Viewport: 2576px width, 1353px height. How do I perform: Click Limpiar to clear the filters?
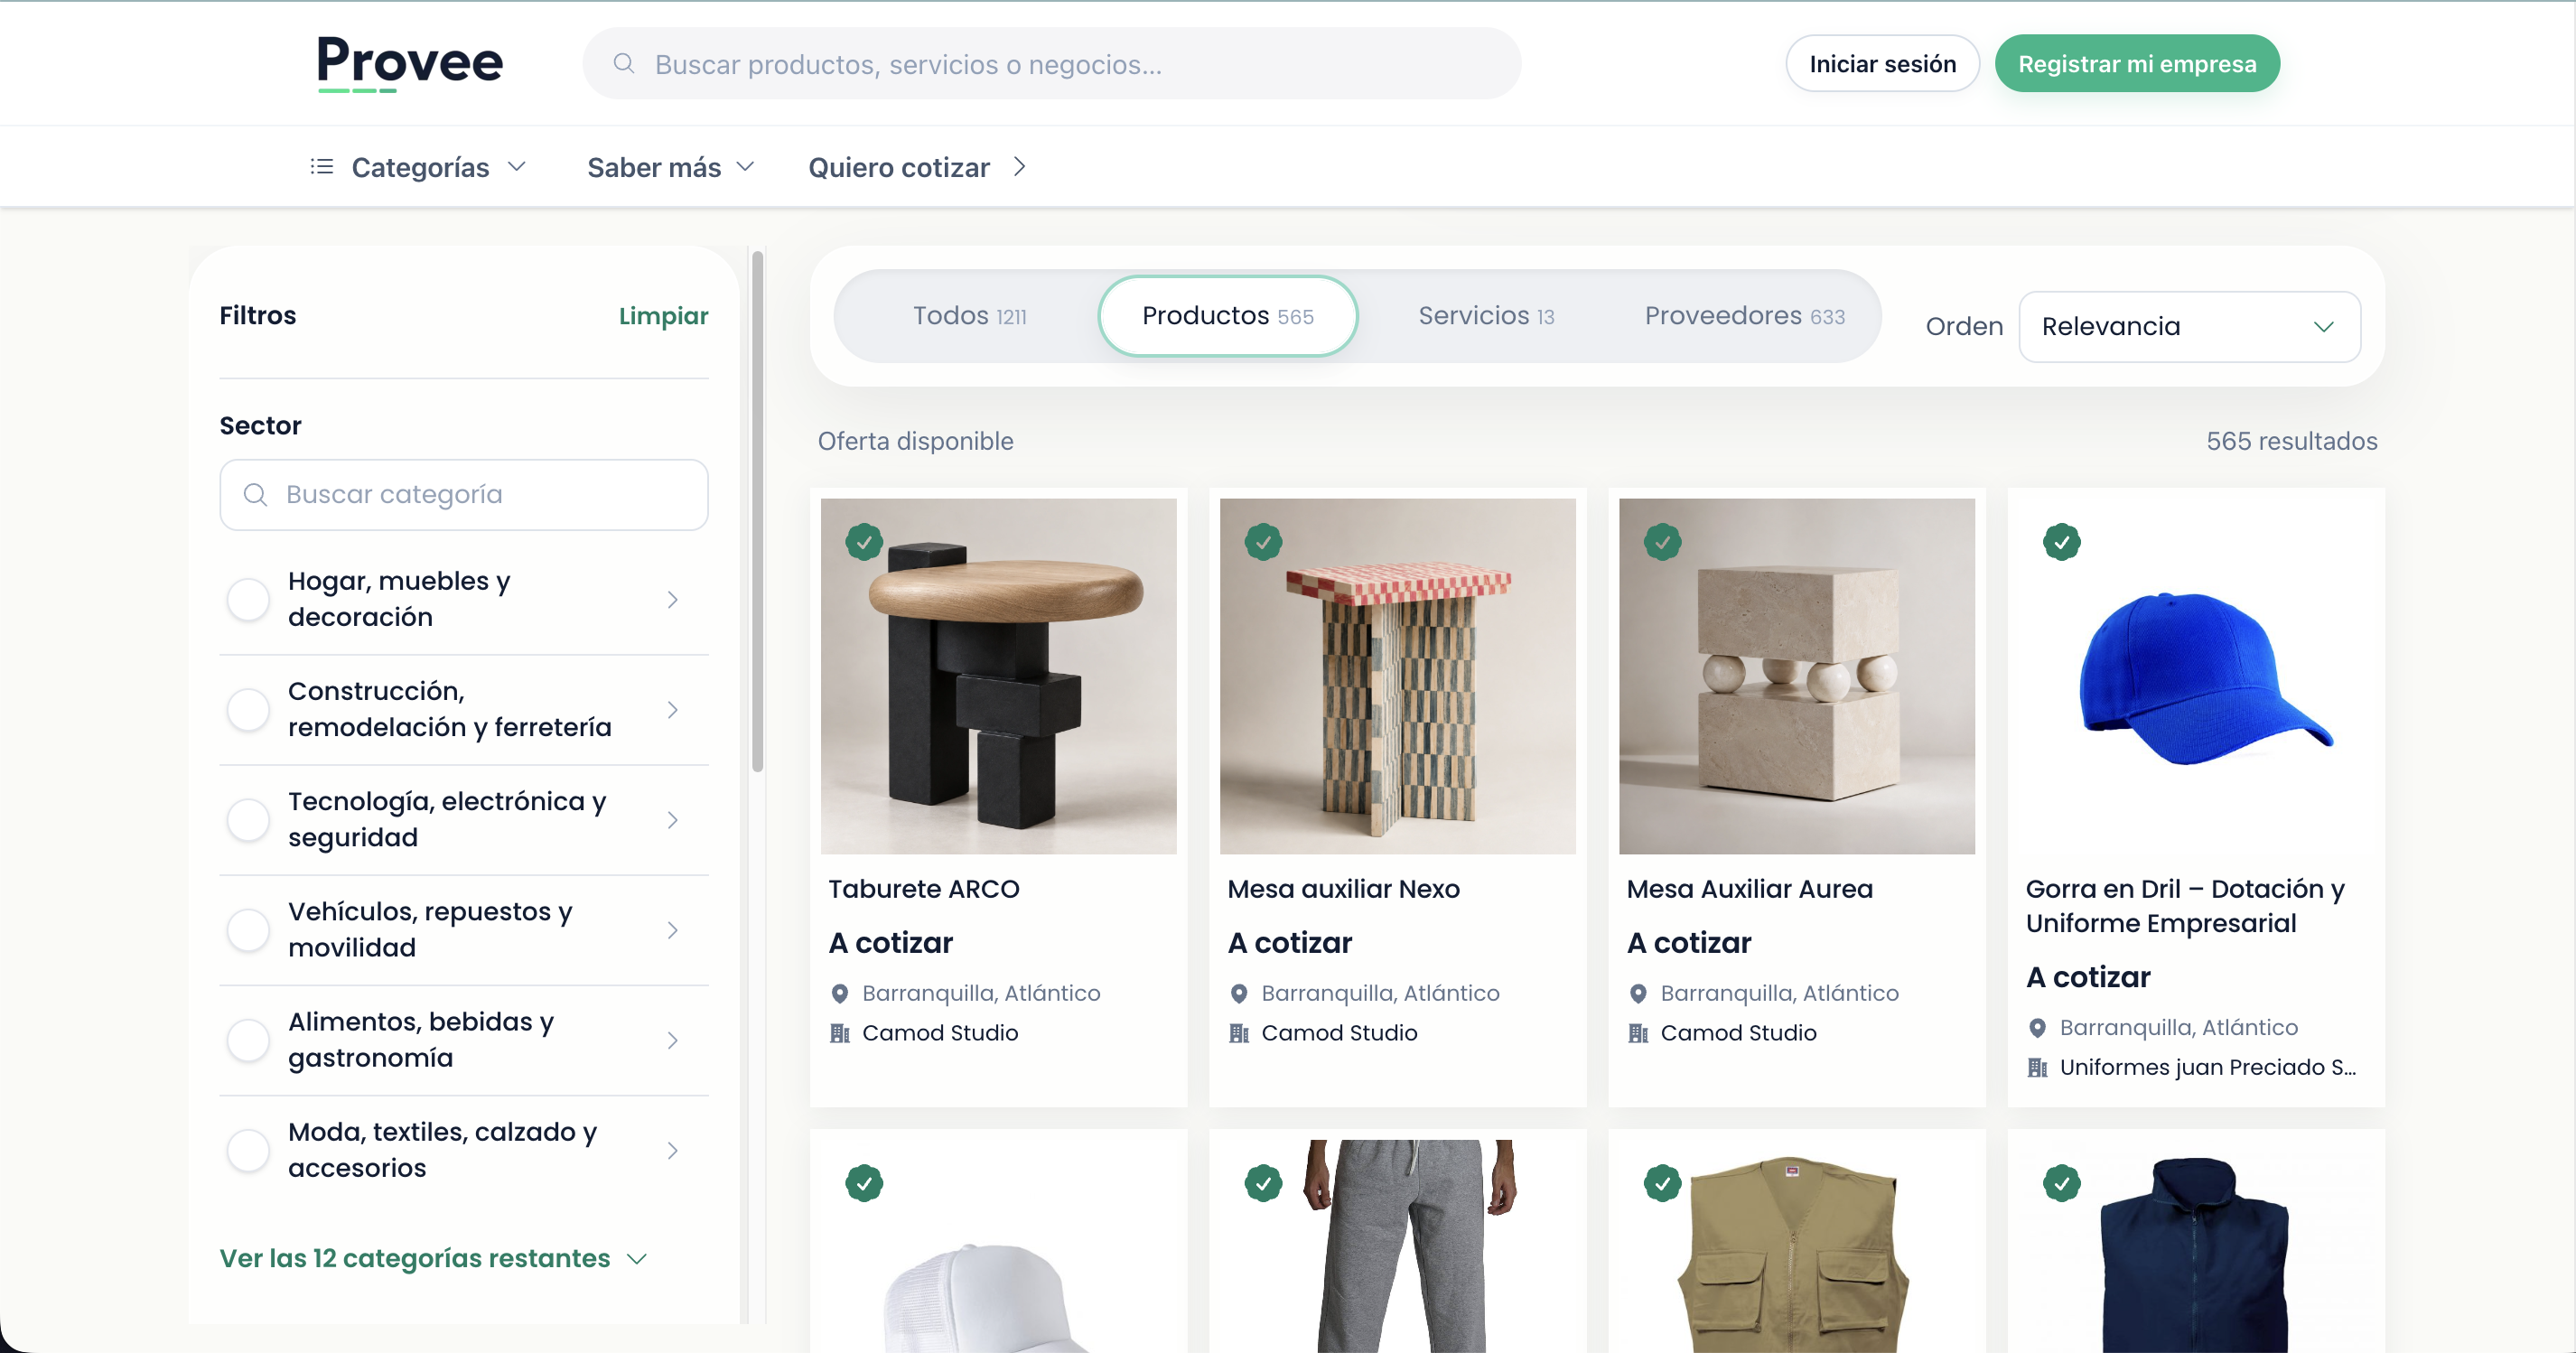pos(663,316)
